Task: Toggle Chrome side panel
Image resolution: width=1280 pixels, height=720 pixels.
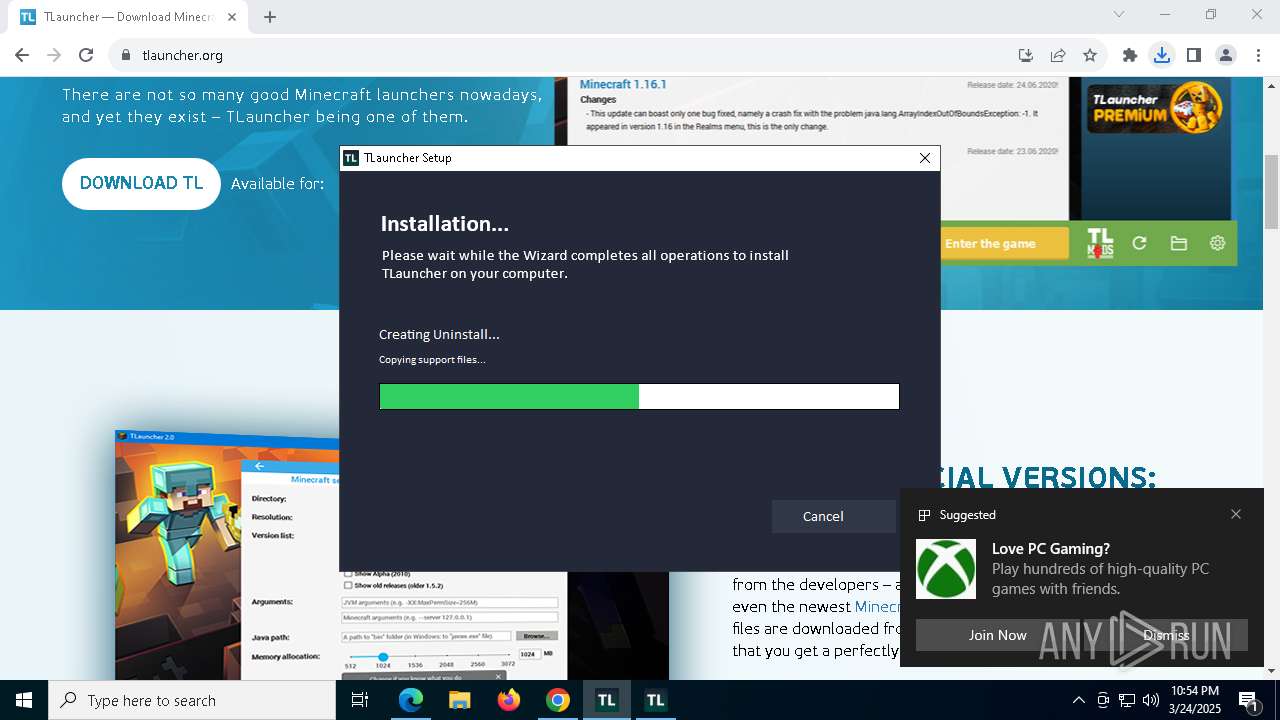Action: click(x=1194, y=55)
